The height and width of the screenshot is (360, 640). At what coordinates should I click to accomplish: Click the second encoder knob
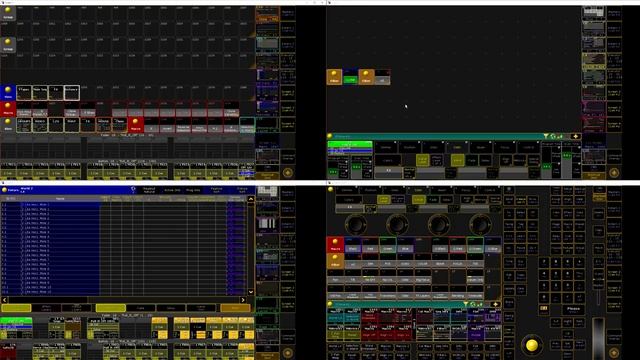coord(397,224)
